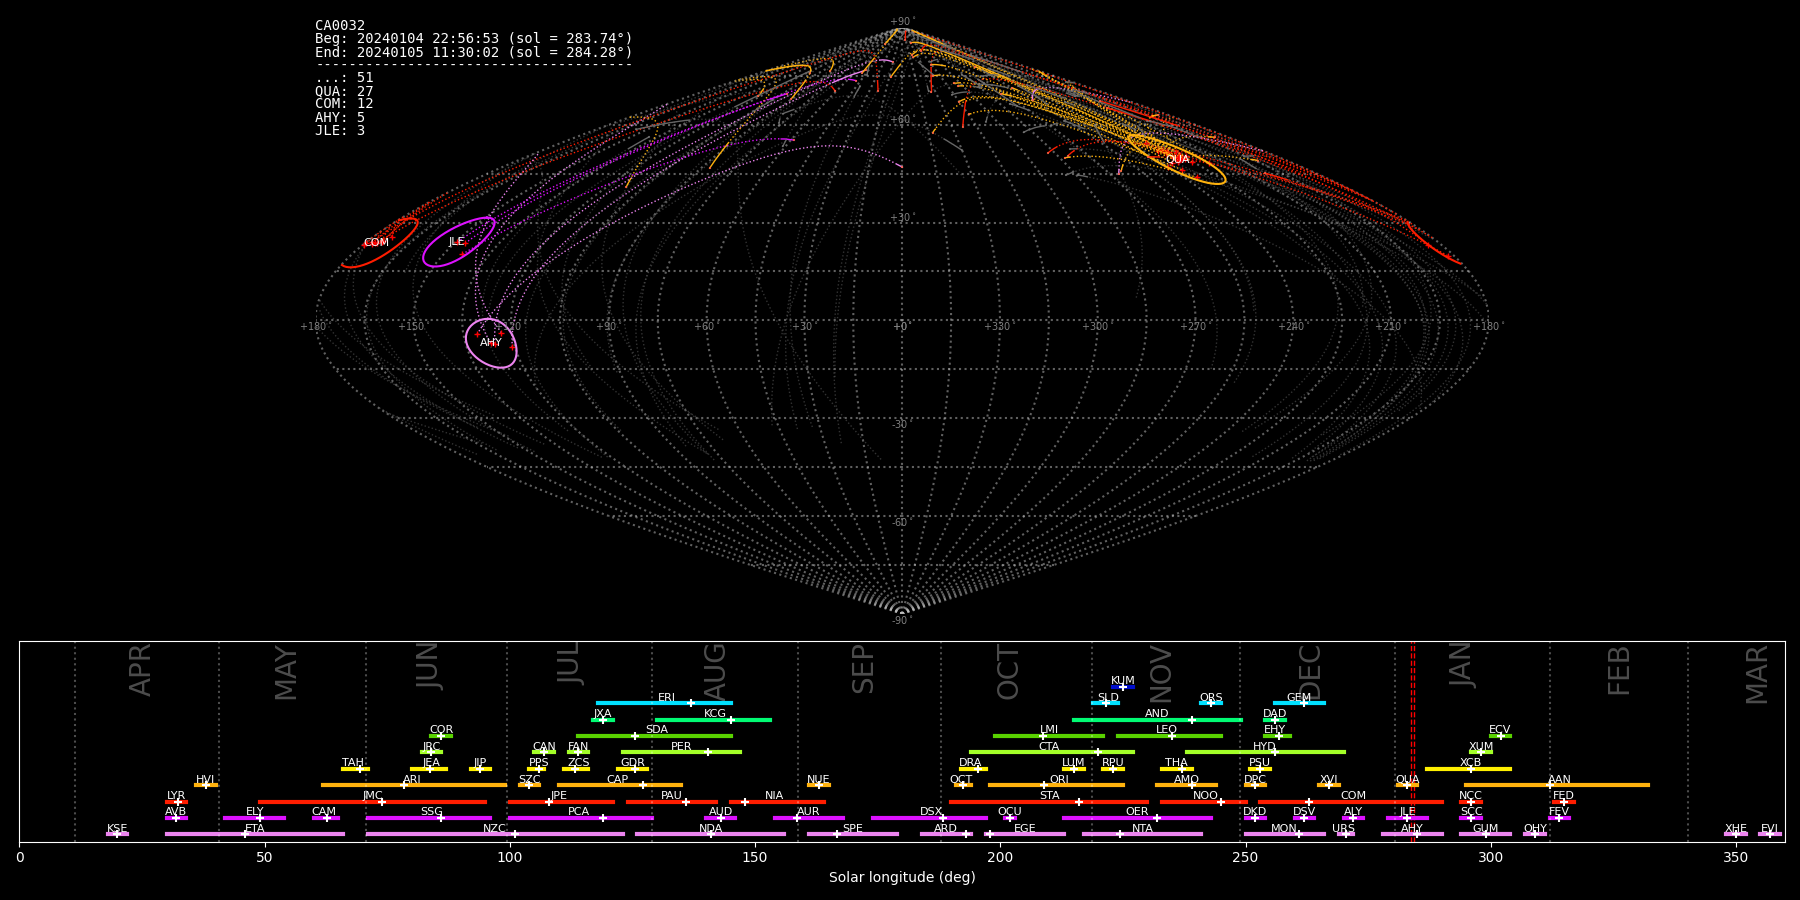Click the red dashed current-date line
The height and width of the screenshot is (900, 1800).
tap(1412, 740)
